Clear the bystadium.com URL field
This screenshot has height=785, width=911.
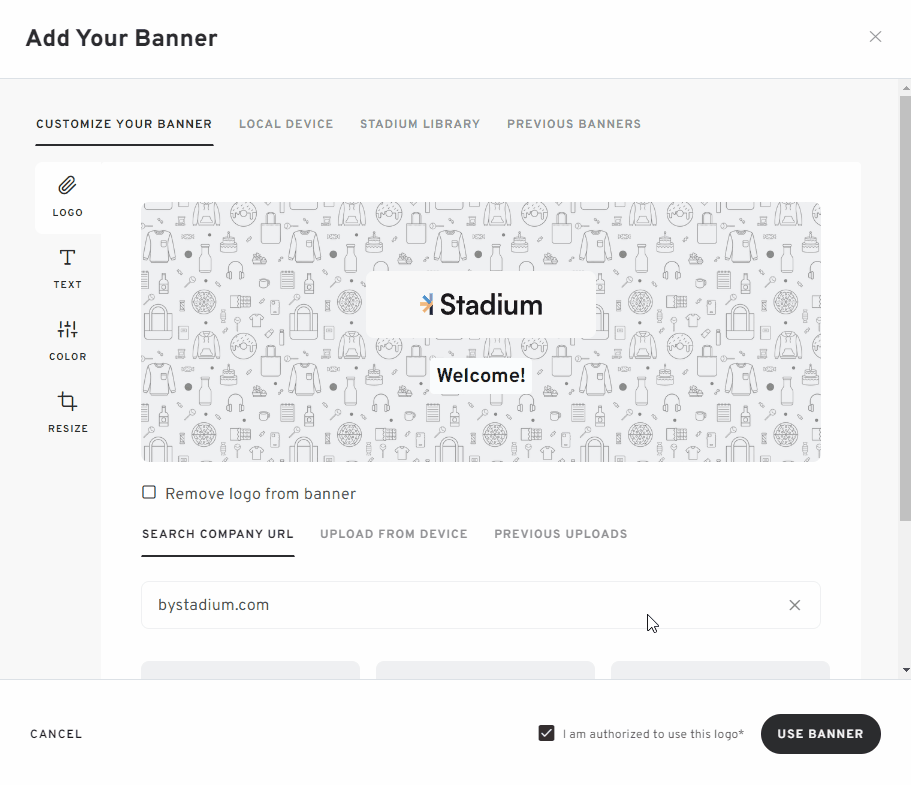[x=794, y=605]
